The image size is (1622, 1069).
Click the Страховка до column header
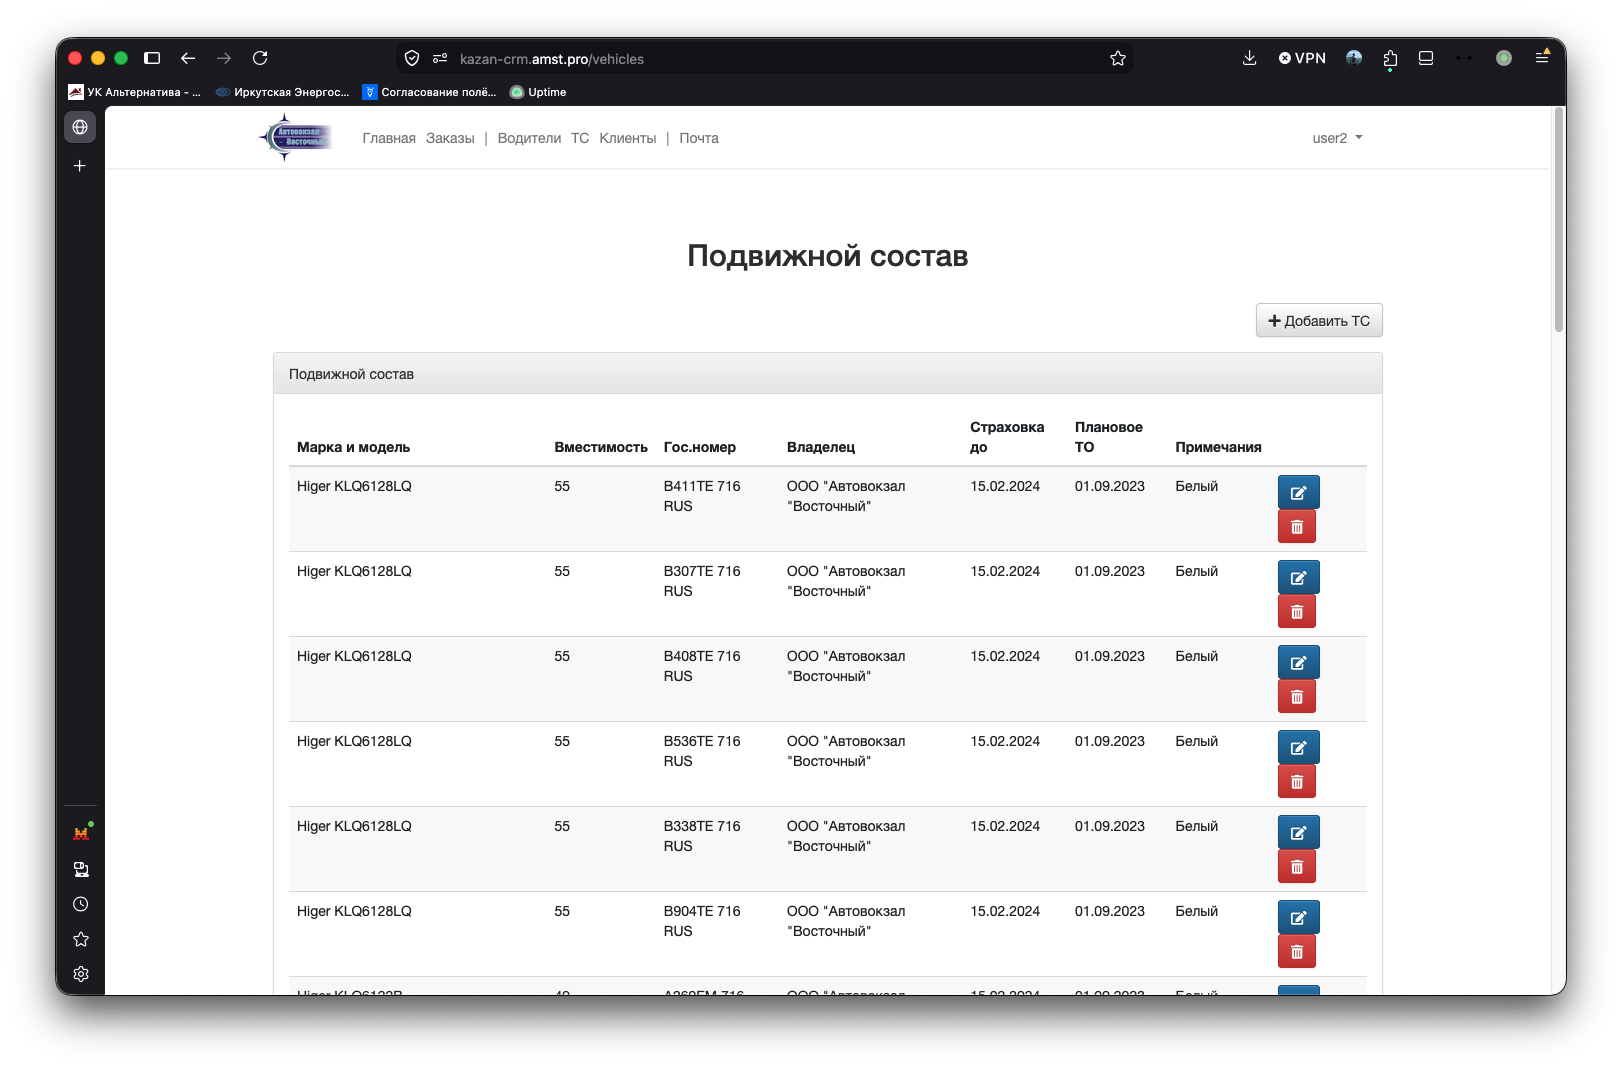click(1007, 437)
